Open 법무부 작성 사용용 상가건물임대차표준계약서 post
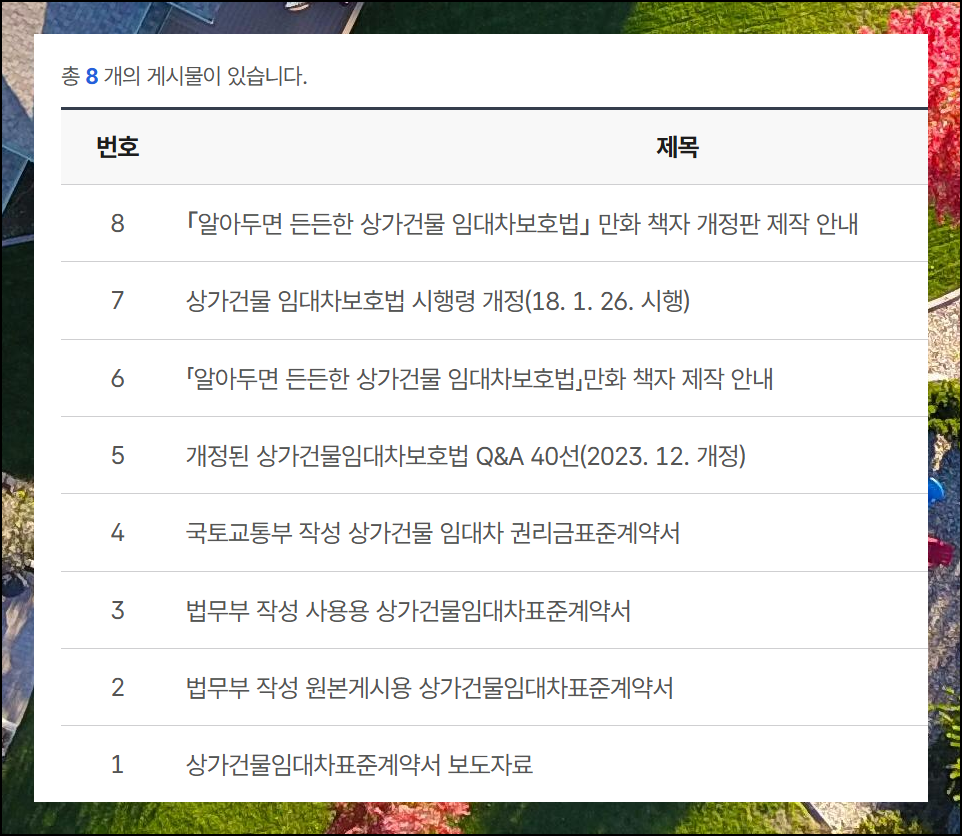Viewport: 962px width, 836px height. [409, 610]
